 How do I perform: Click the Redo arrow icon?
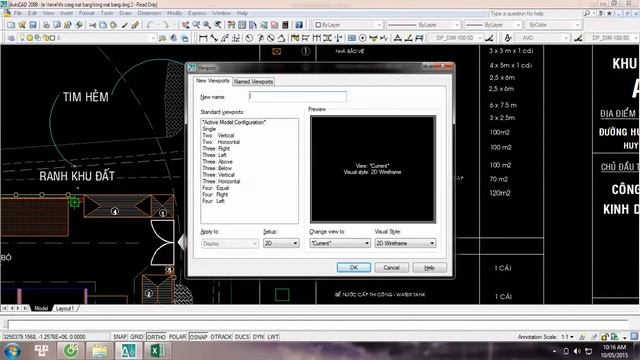[165, 25]
